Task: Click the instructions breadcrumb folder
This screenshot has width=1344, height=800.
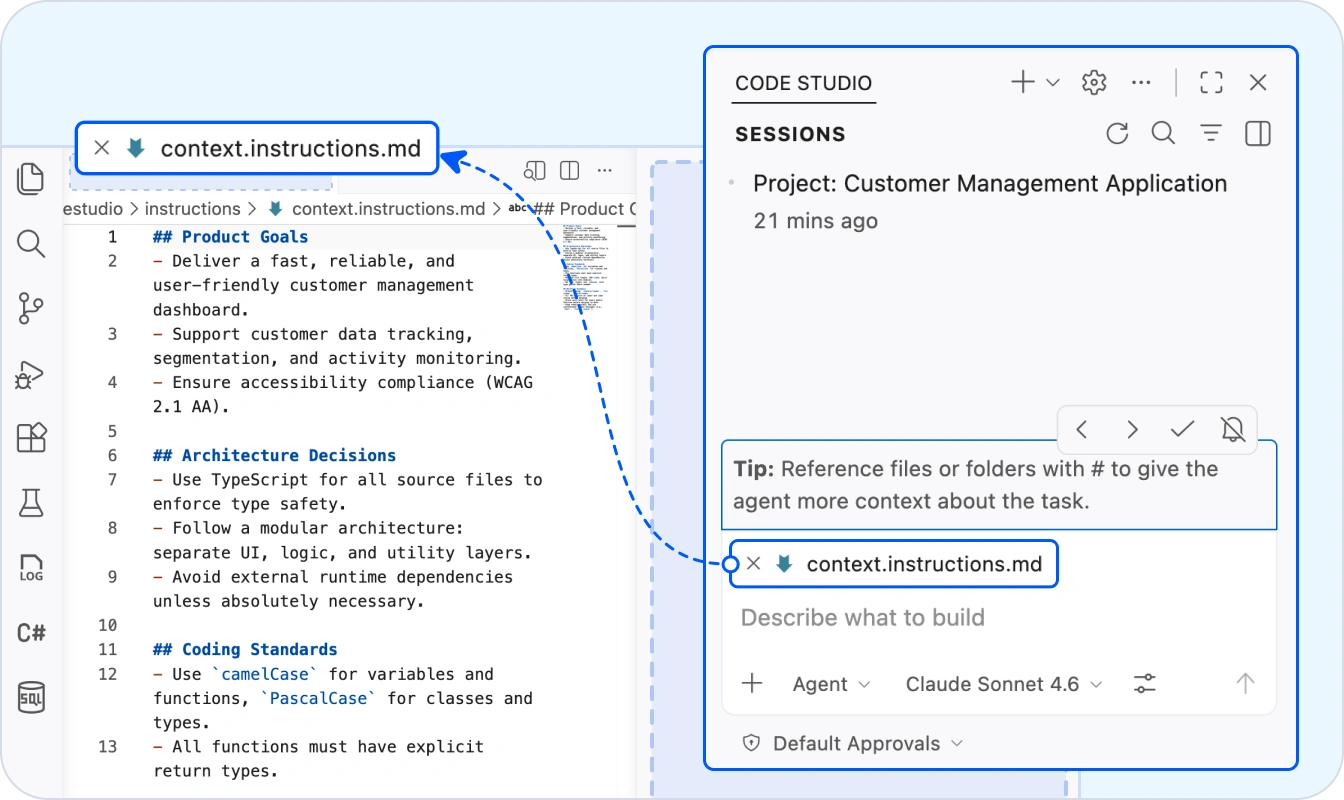Action: pos(193,209)
